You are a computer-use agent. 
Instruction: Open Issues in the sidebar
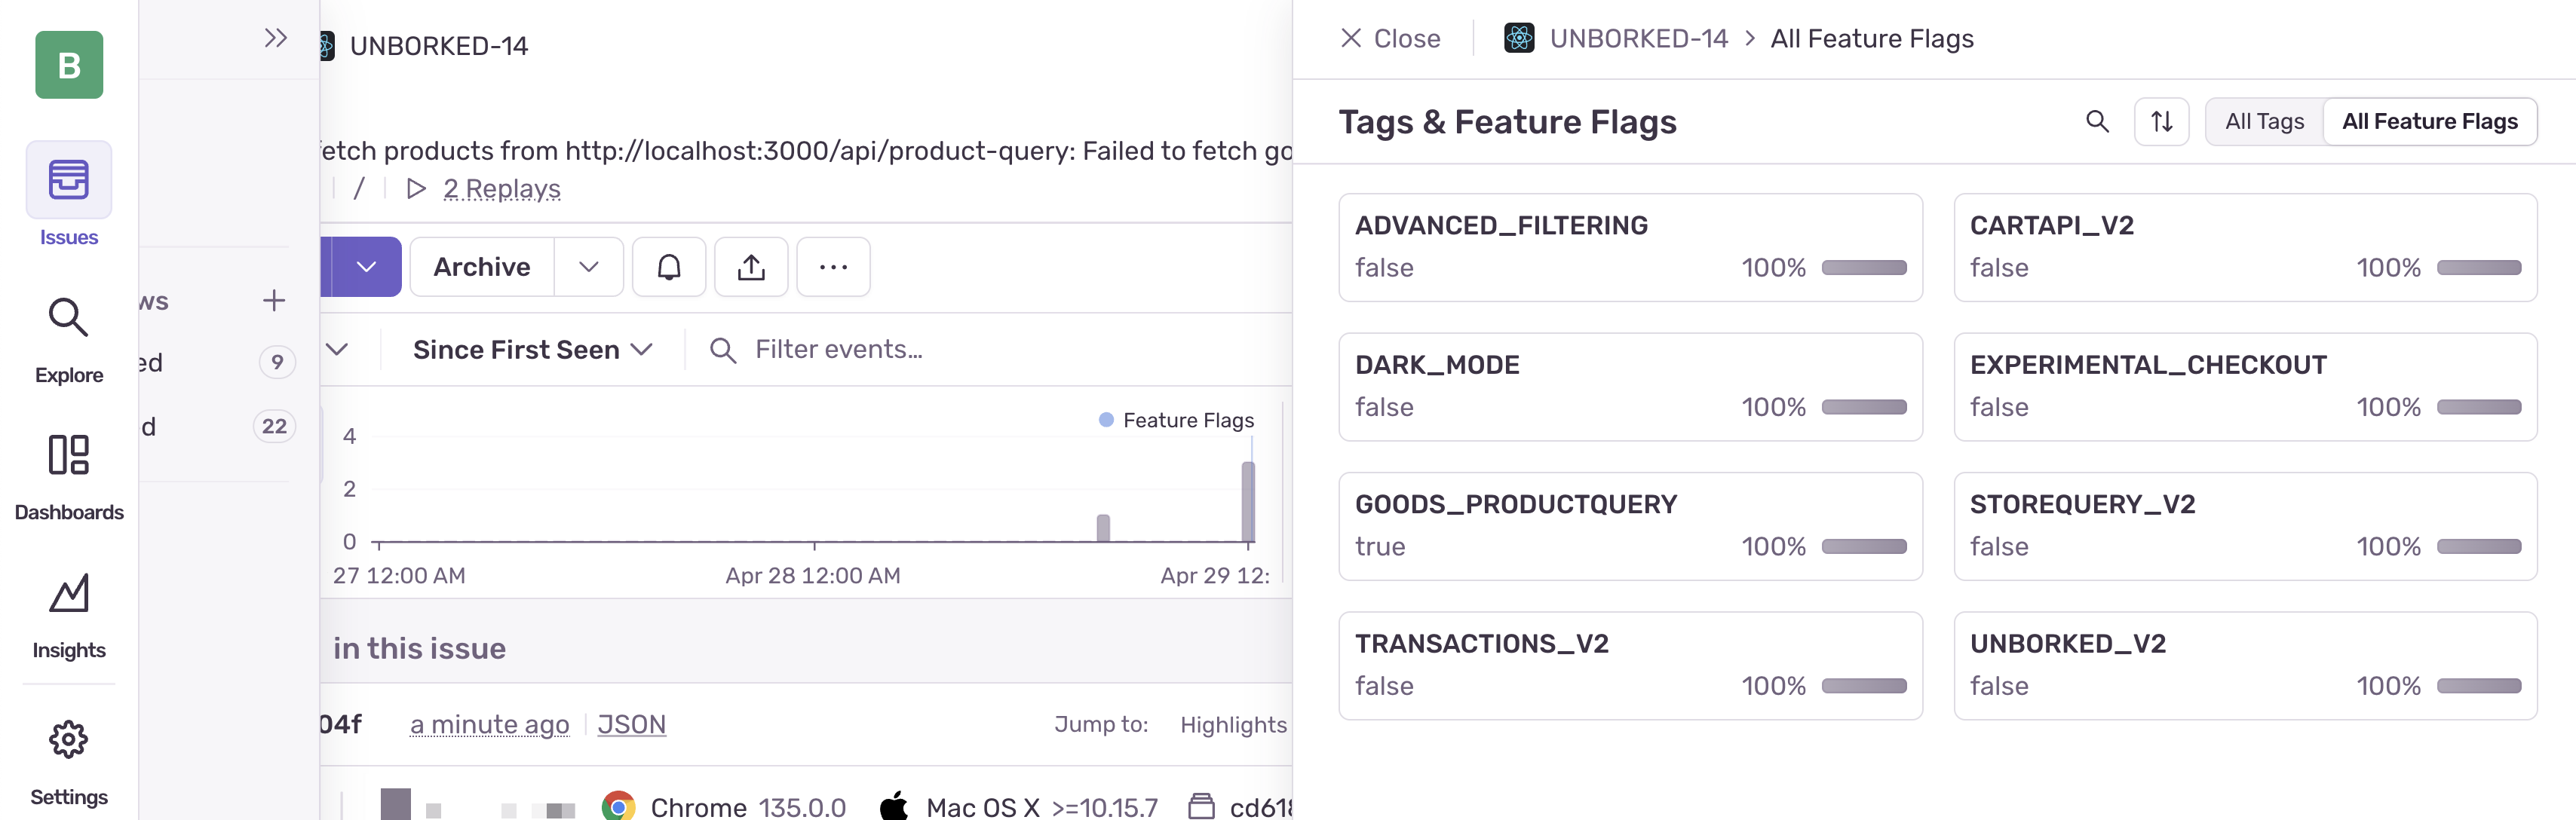tap(68, 181)
